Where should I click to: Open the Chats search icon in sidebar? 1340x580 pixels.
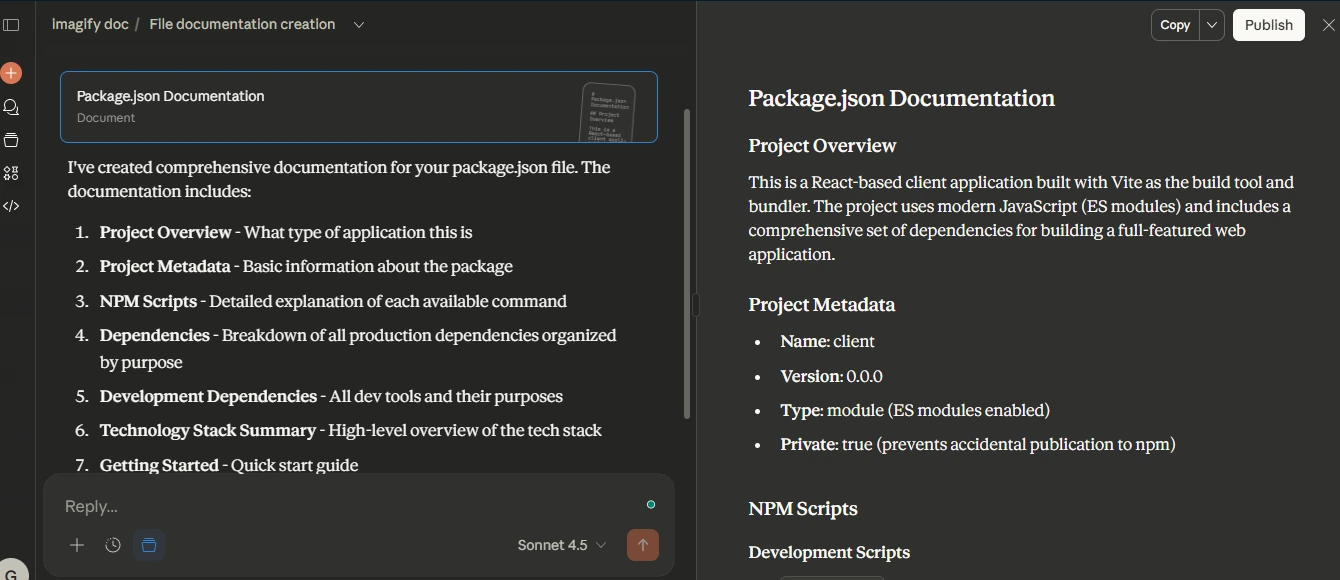click(x=11, y=106)
